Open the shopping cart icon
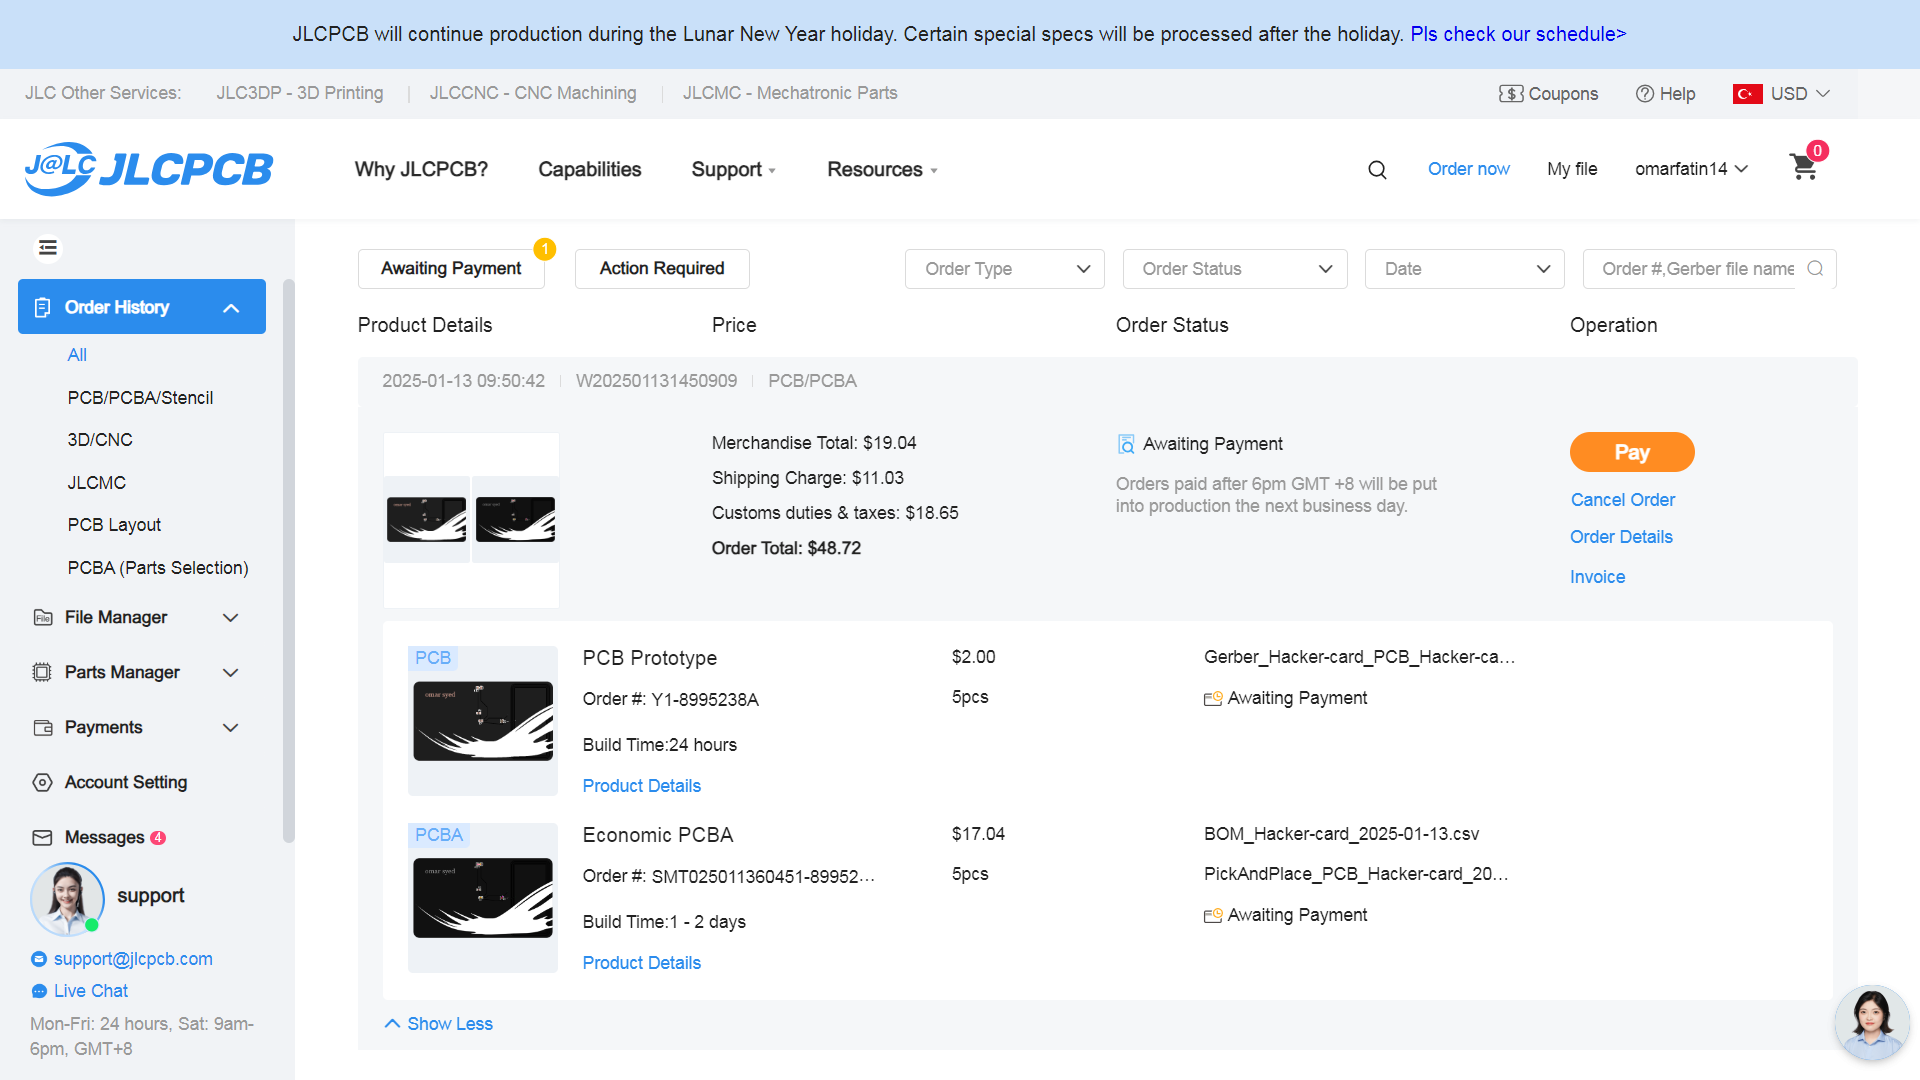This screenshot has width=1920, height=1080. tap(1804, 167)
